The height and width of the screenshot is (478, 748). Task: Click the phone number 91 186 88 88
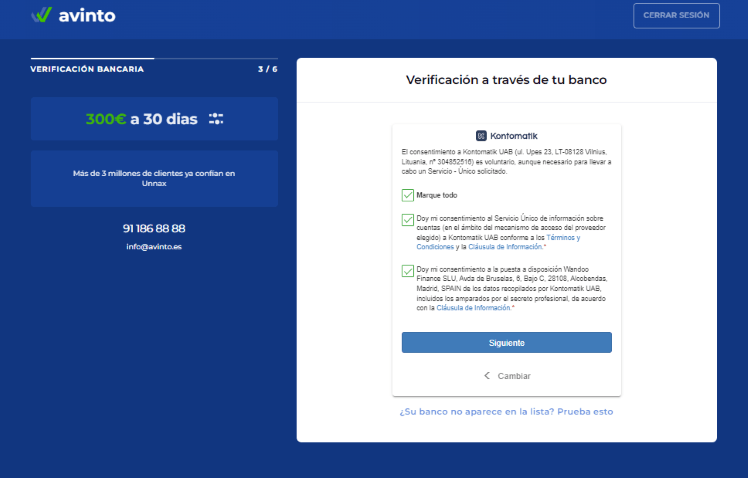tap(154, 229)
